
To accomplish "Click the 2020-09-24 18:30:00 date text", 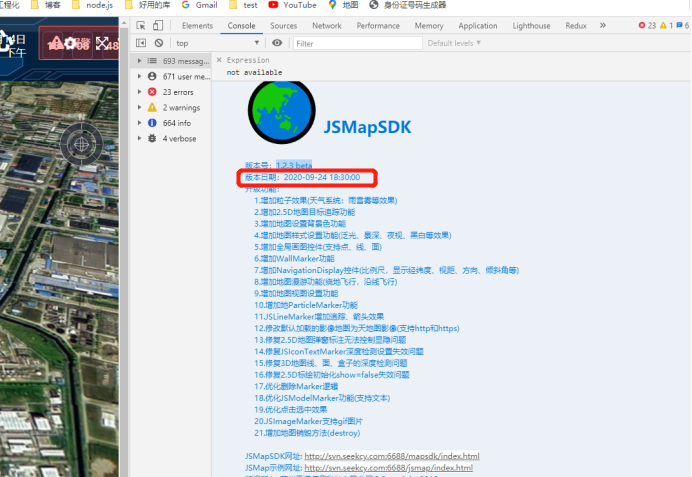I will (x=322, y=177).
